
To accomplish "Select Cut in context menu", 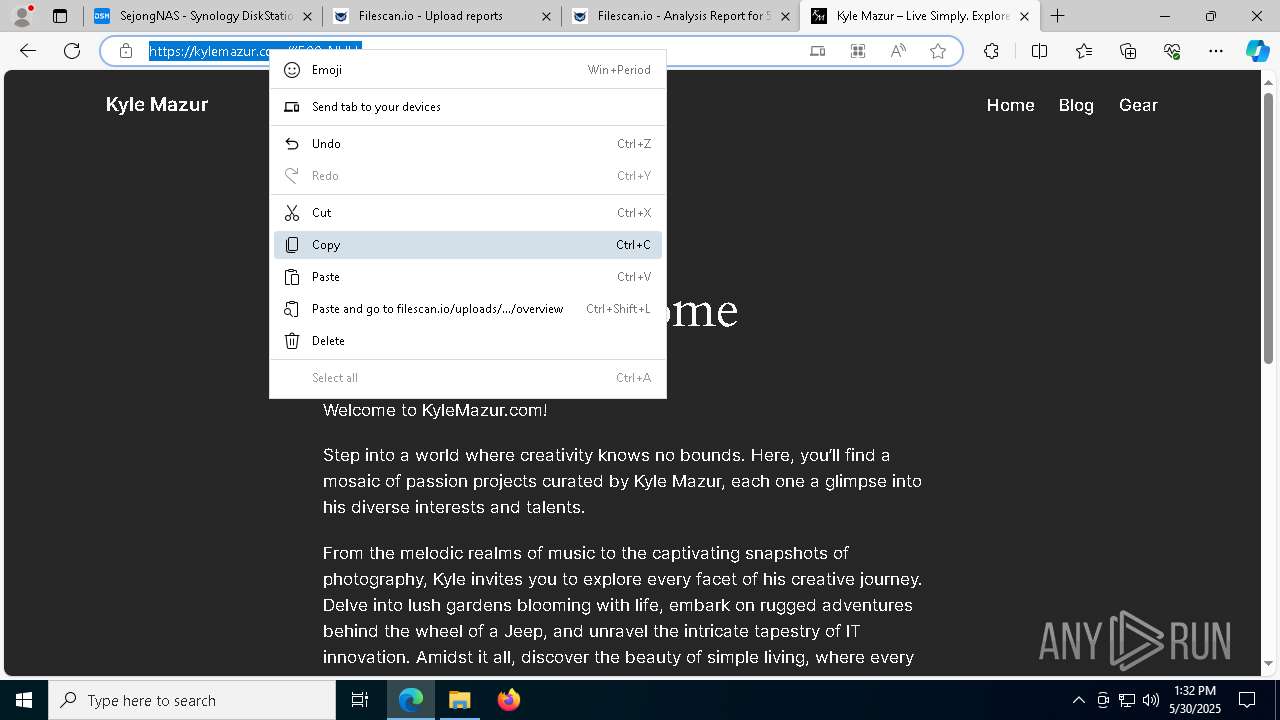I will [467, 213].
